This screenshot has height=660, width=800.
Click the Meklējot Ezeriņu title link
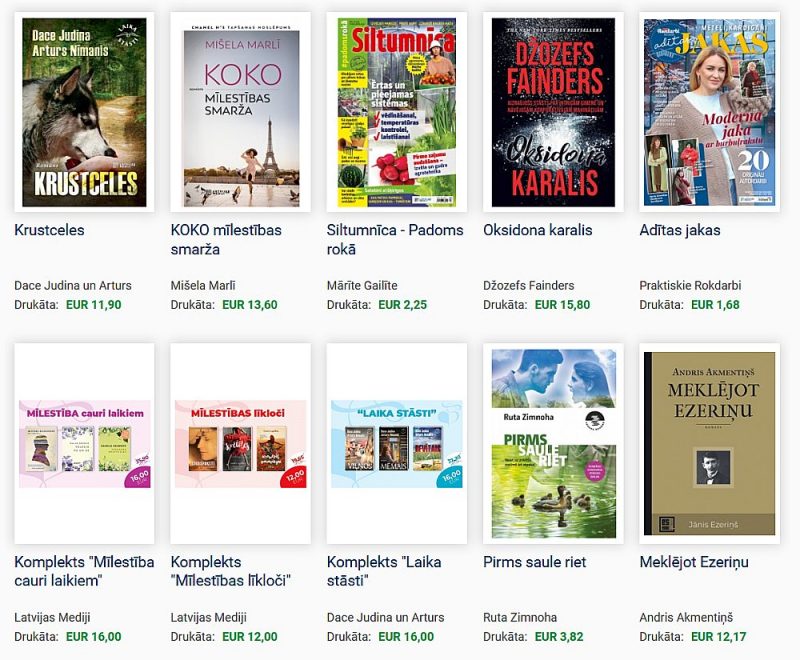(x=694, y=562)
